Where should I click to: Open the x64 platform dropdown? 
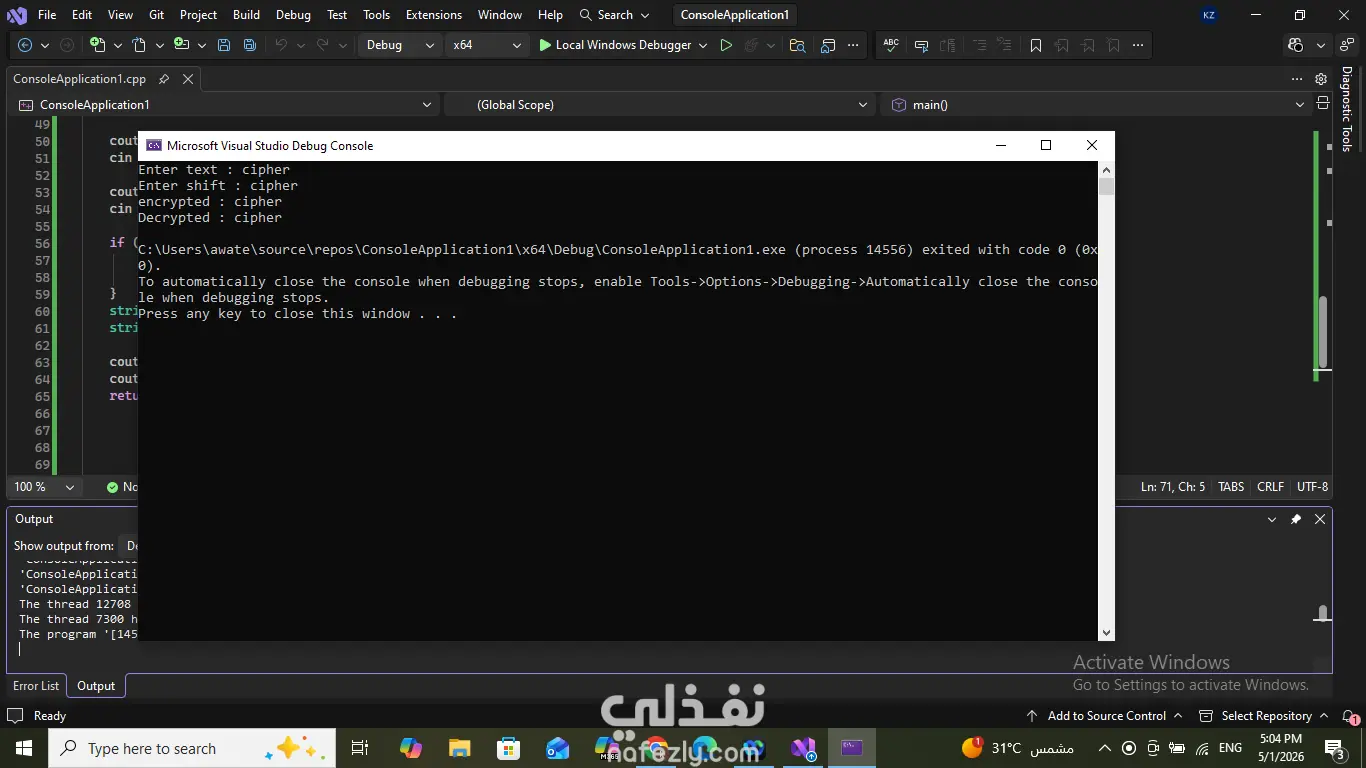(x=486, y=45)
